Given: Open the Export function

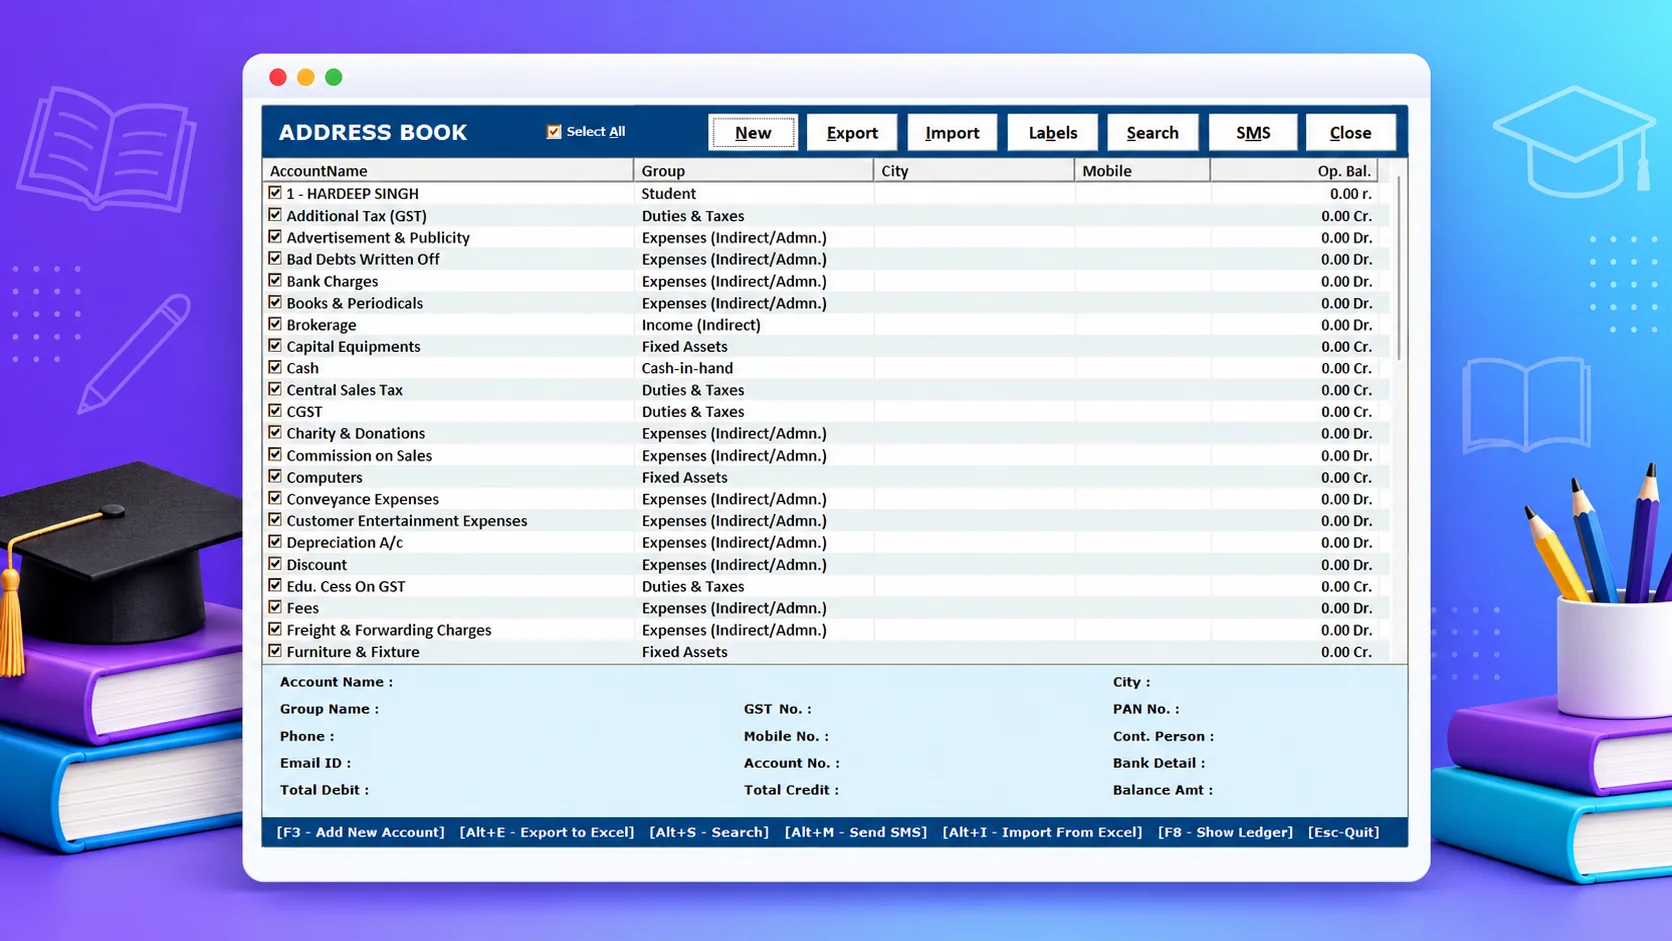Looking at the screenshot, I should pos(852,132).
